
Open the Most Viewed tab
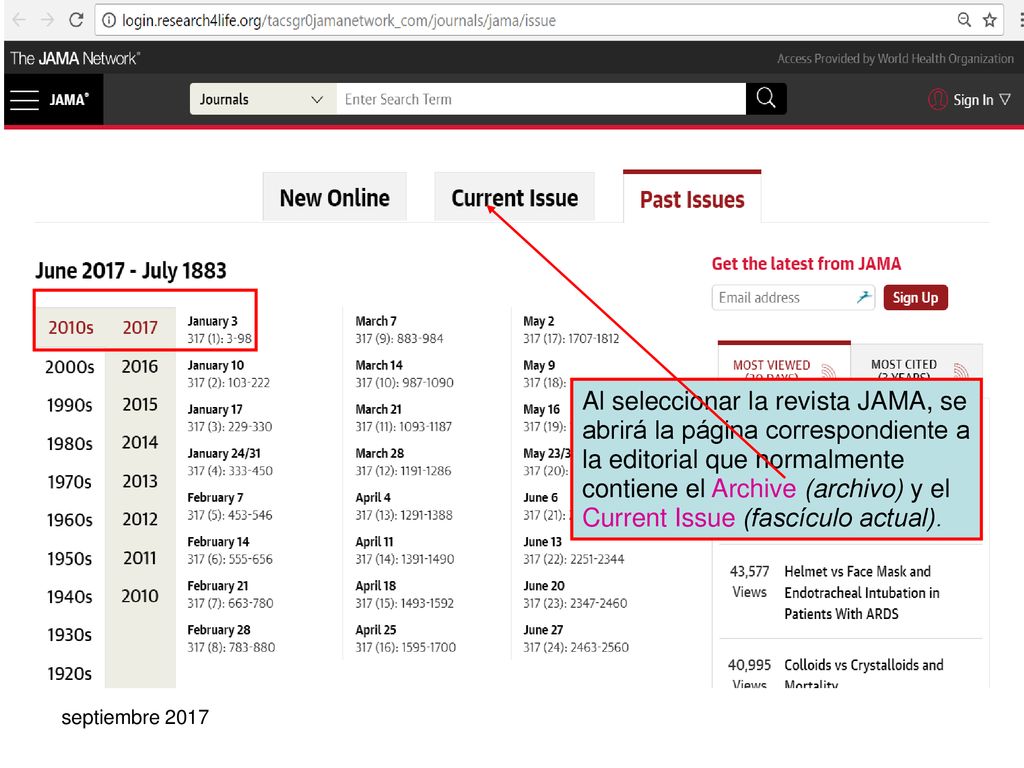coord(784,362)
